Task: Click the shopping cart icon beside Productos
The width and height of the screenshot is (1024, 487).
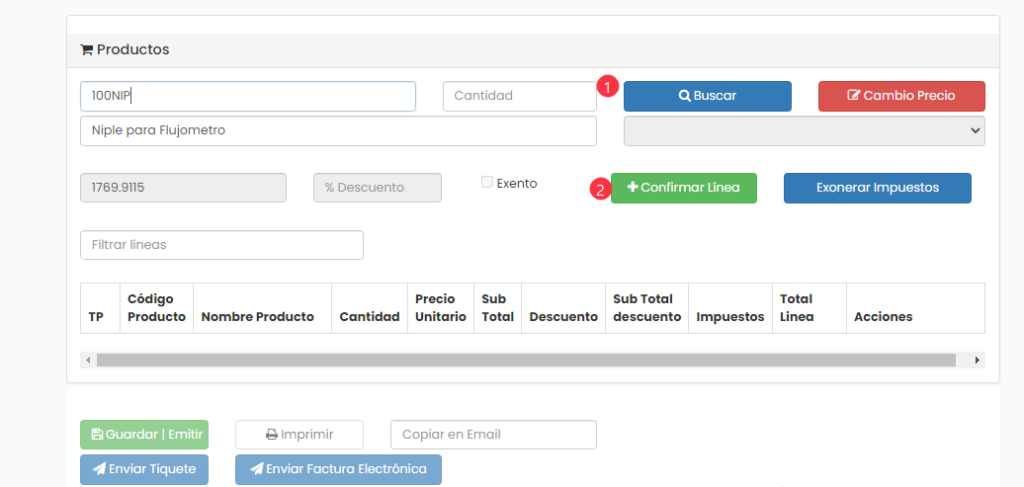Action: [x=86, y=50]
